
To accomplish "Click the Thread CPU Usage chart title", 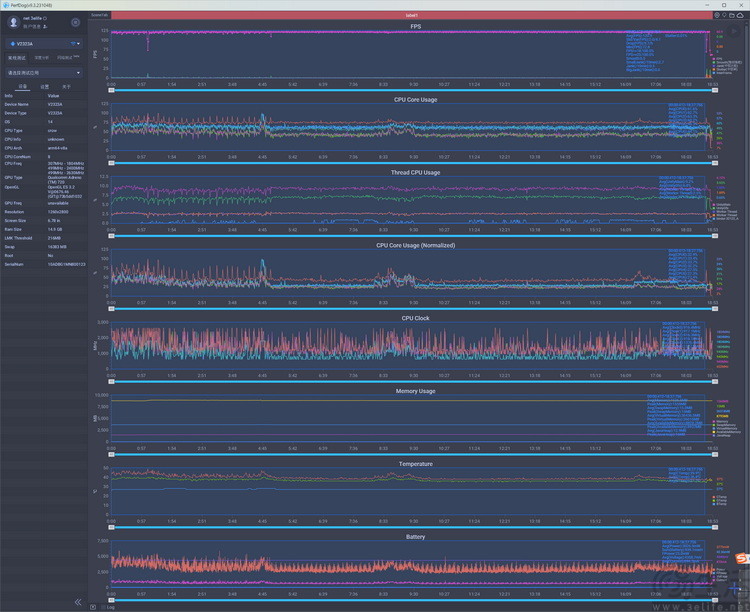I will coord(416,172).
